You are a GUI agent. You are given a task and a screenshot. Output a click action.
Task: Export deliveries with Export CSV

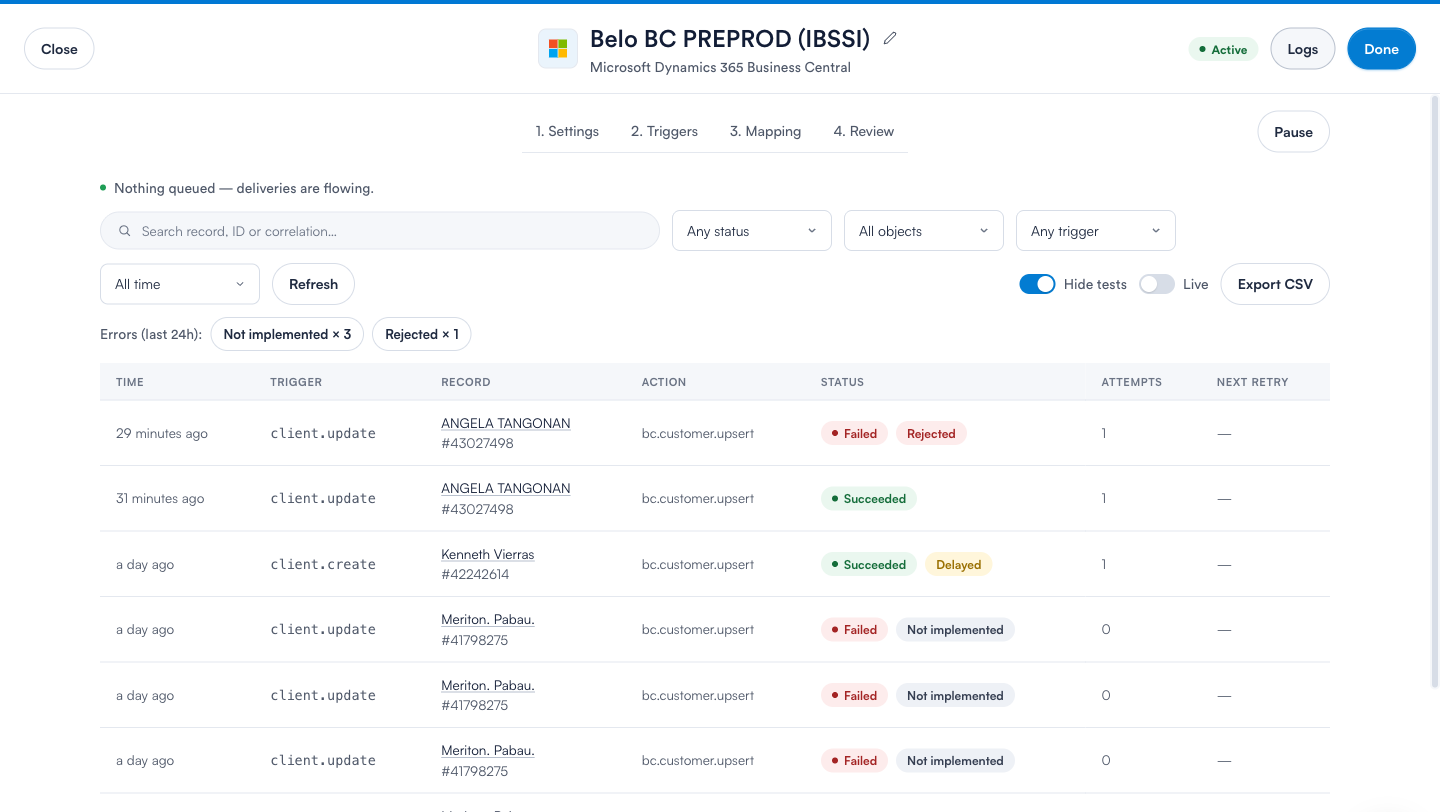point(1275,284)
